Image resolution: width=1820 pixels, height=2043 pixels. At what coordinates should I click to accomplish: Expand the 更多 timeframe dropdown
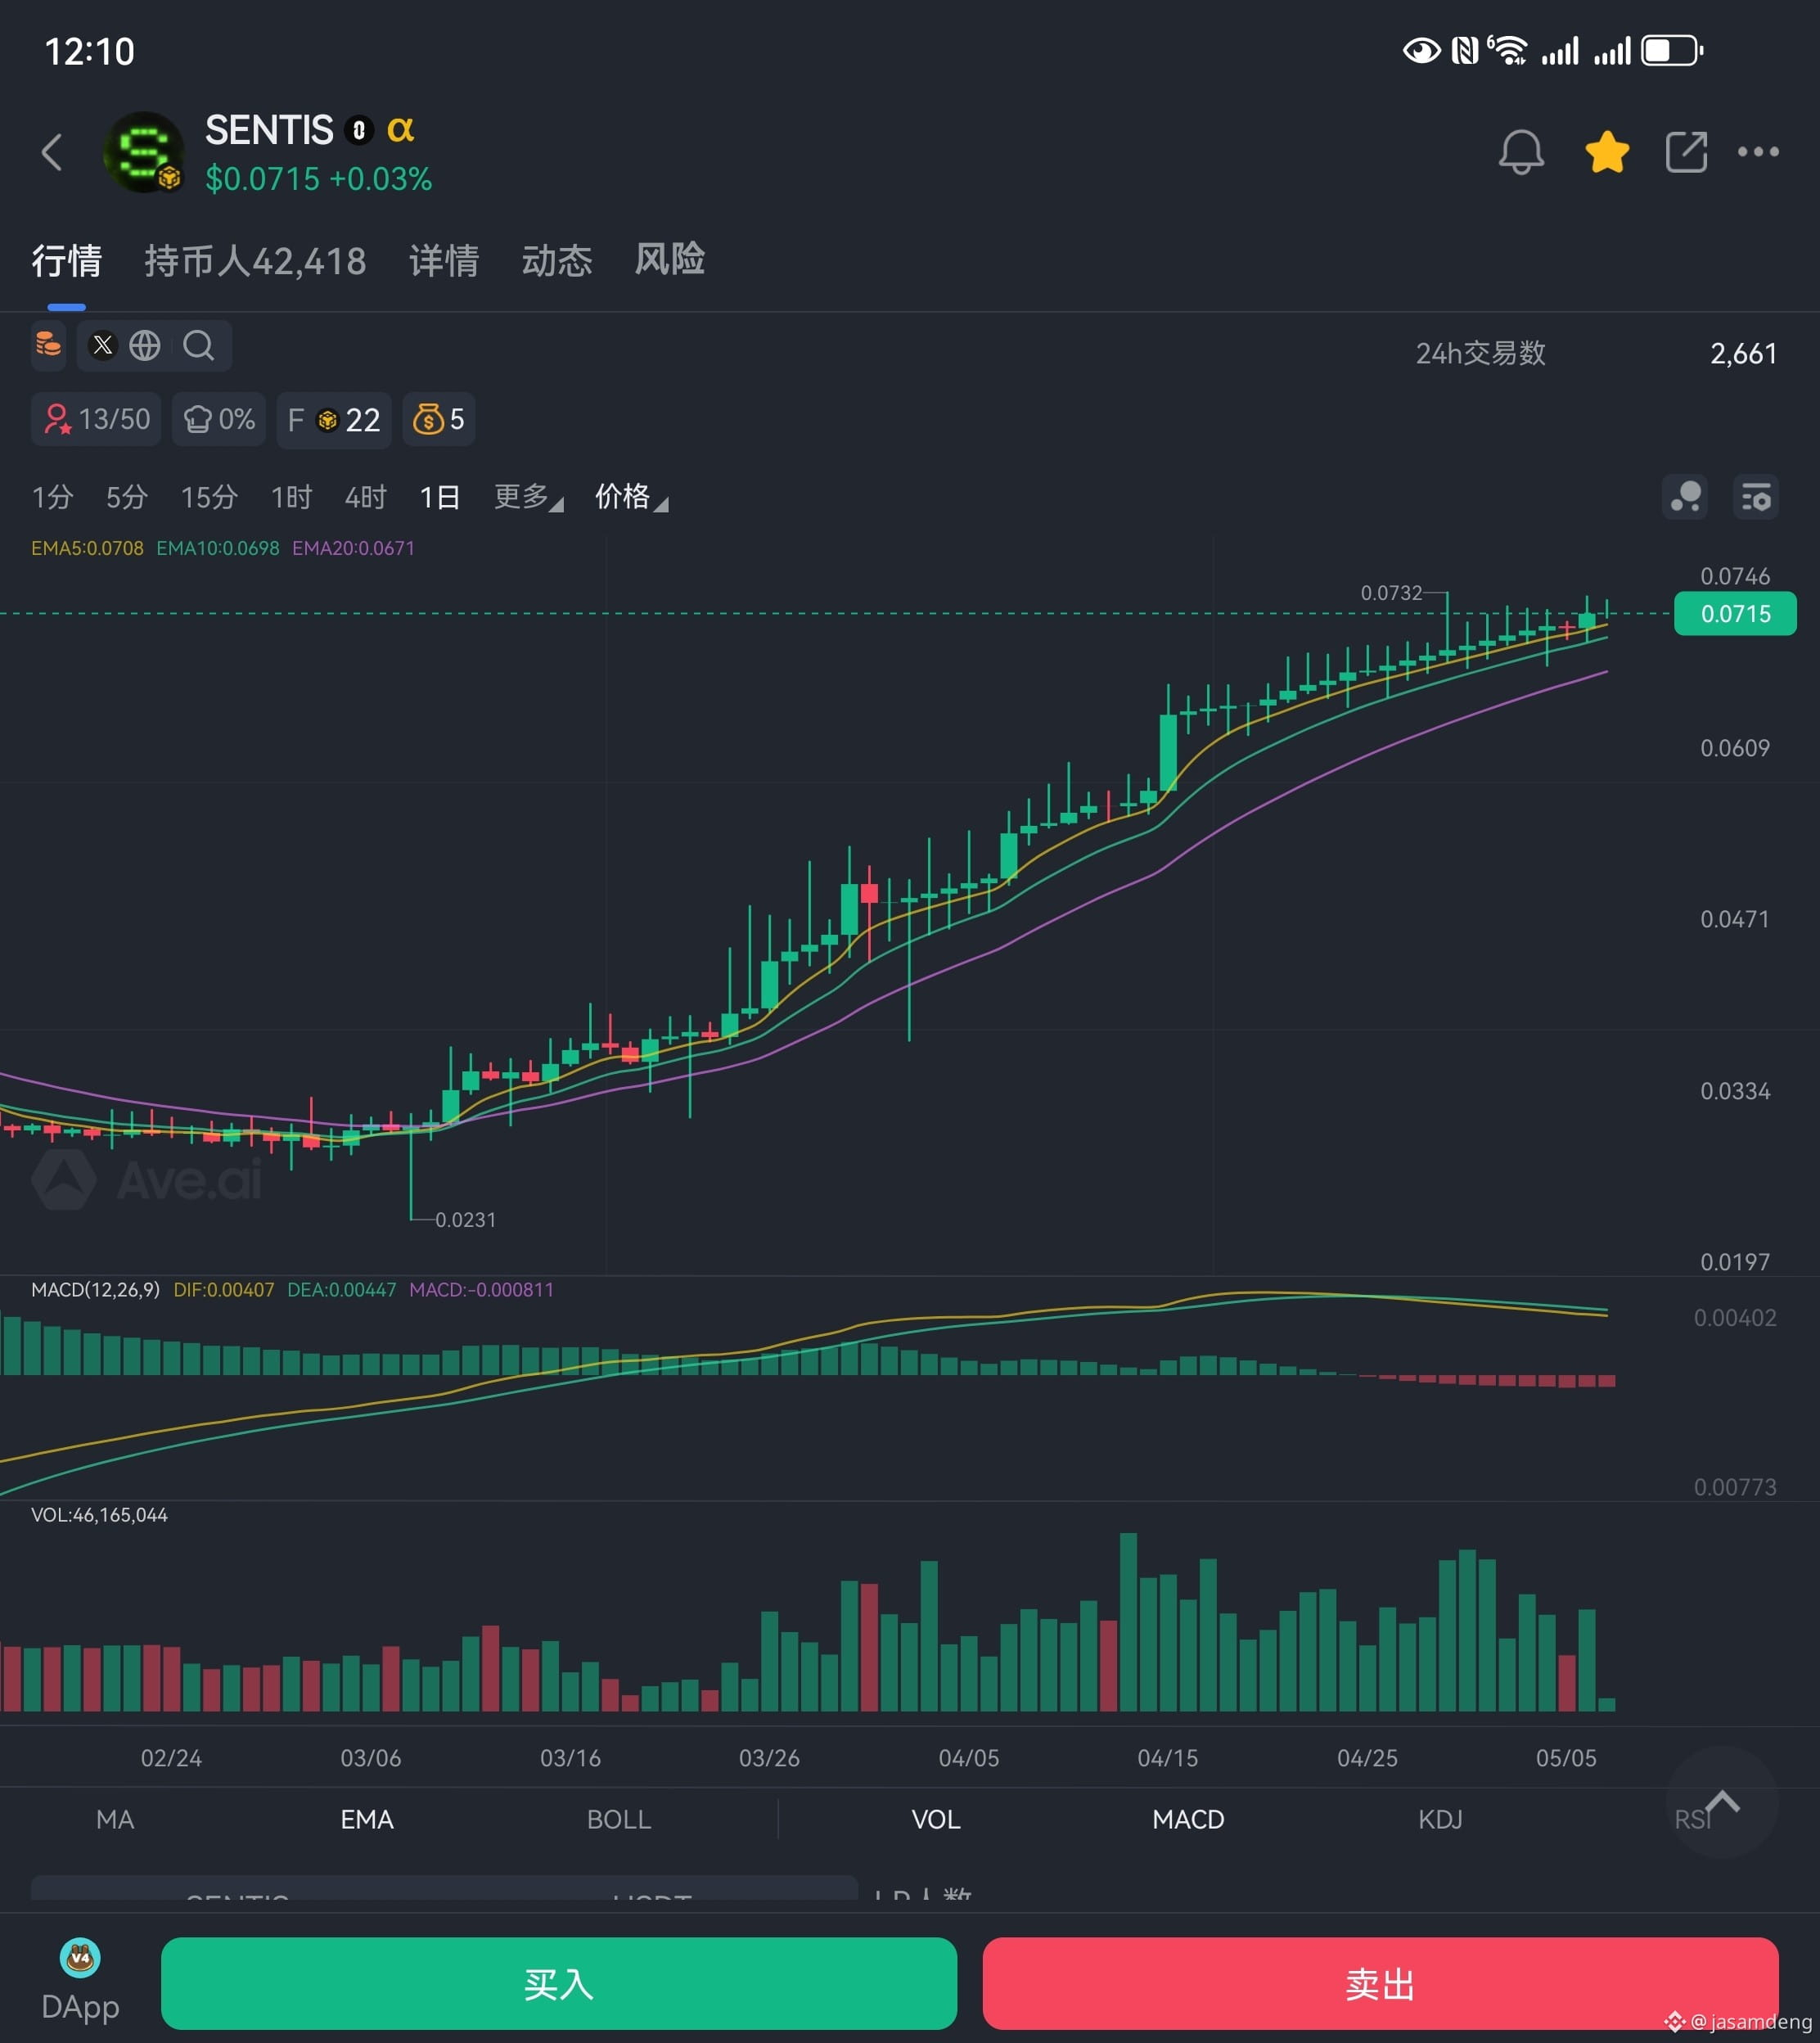click(529, 497)
